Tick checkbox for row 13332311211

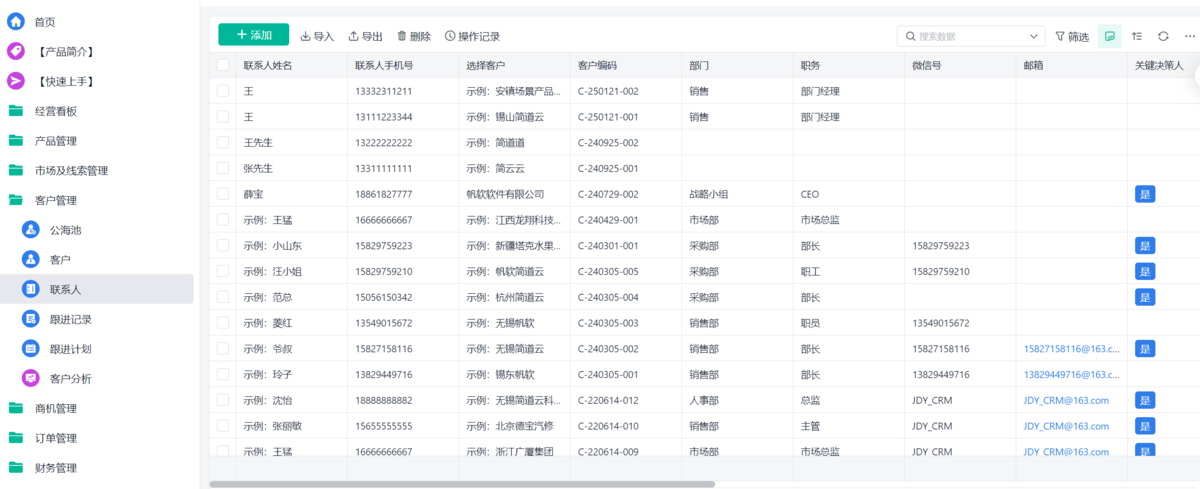click(222, 91)
